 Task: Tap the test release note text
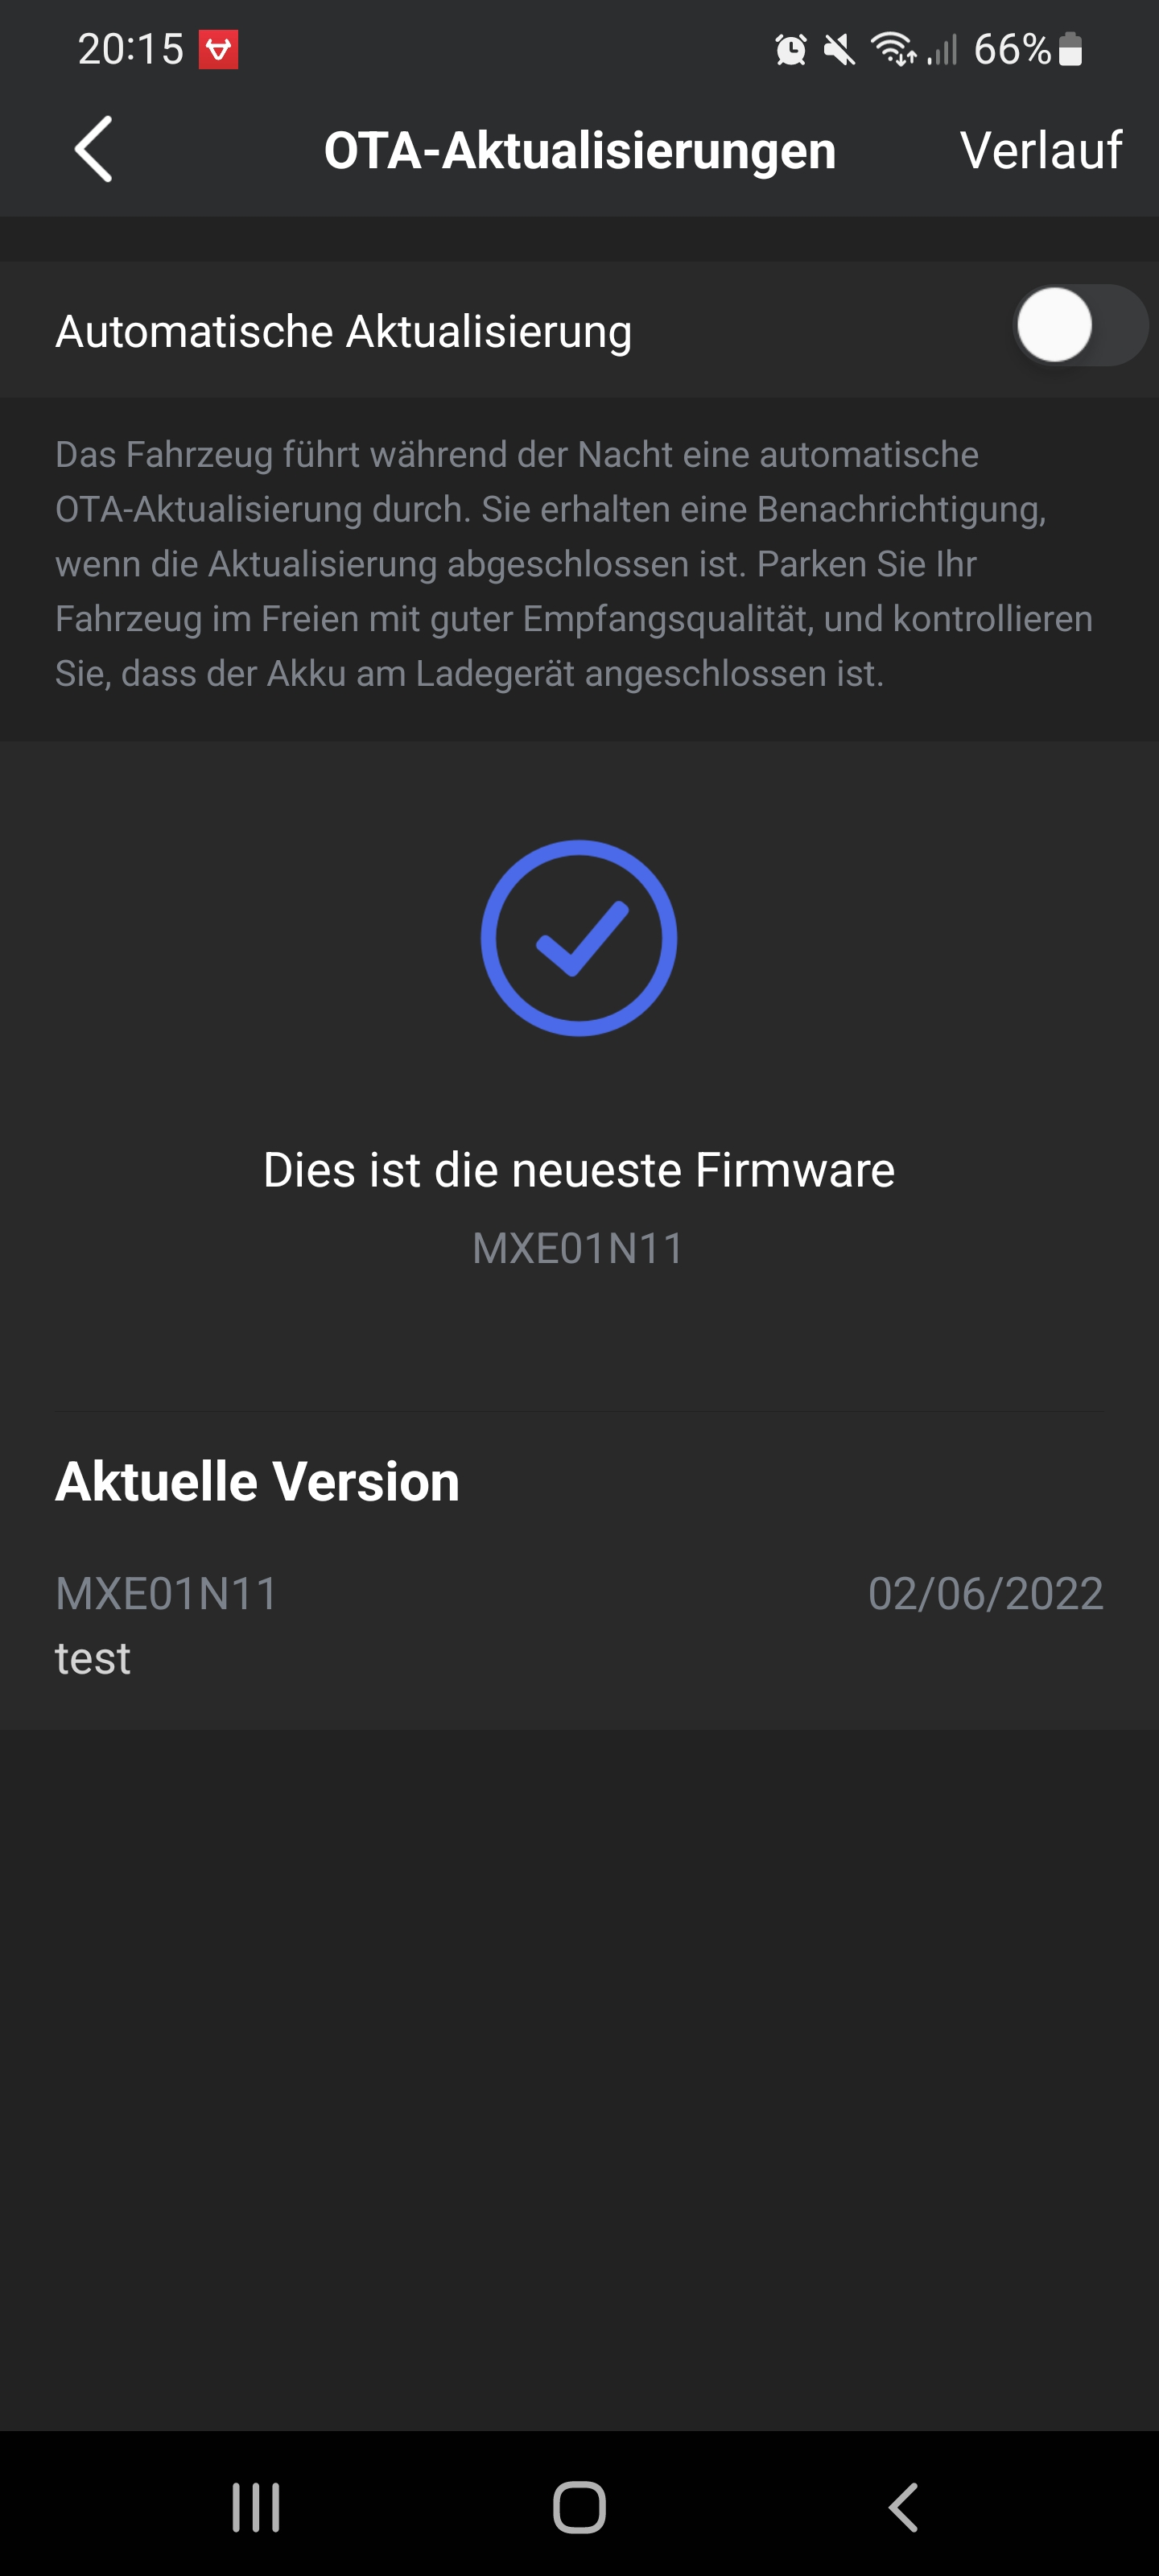(92, 1658)
